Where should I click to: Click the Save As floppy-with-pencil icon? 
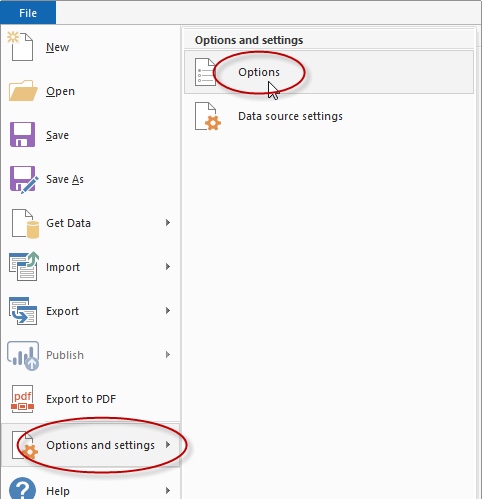click(23, 180)
